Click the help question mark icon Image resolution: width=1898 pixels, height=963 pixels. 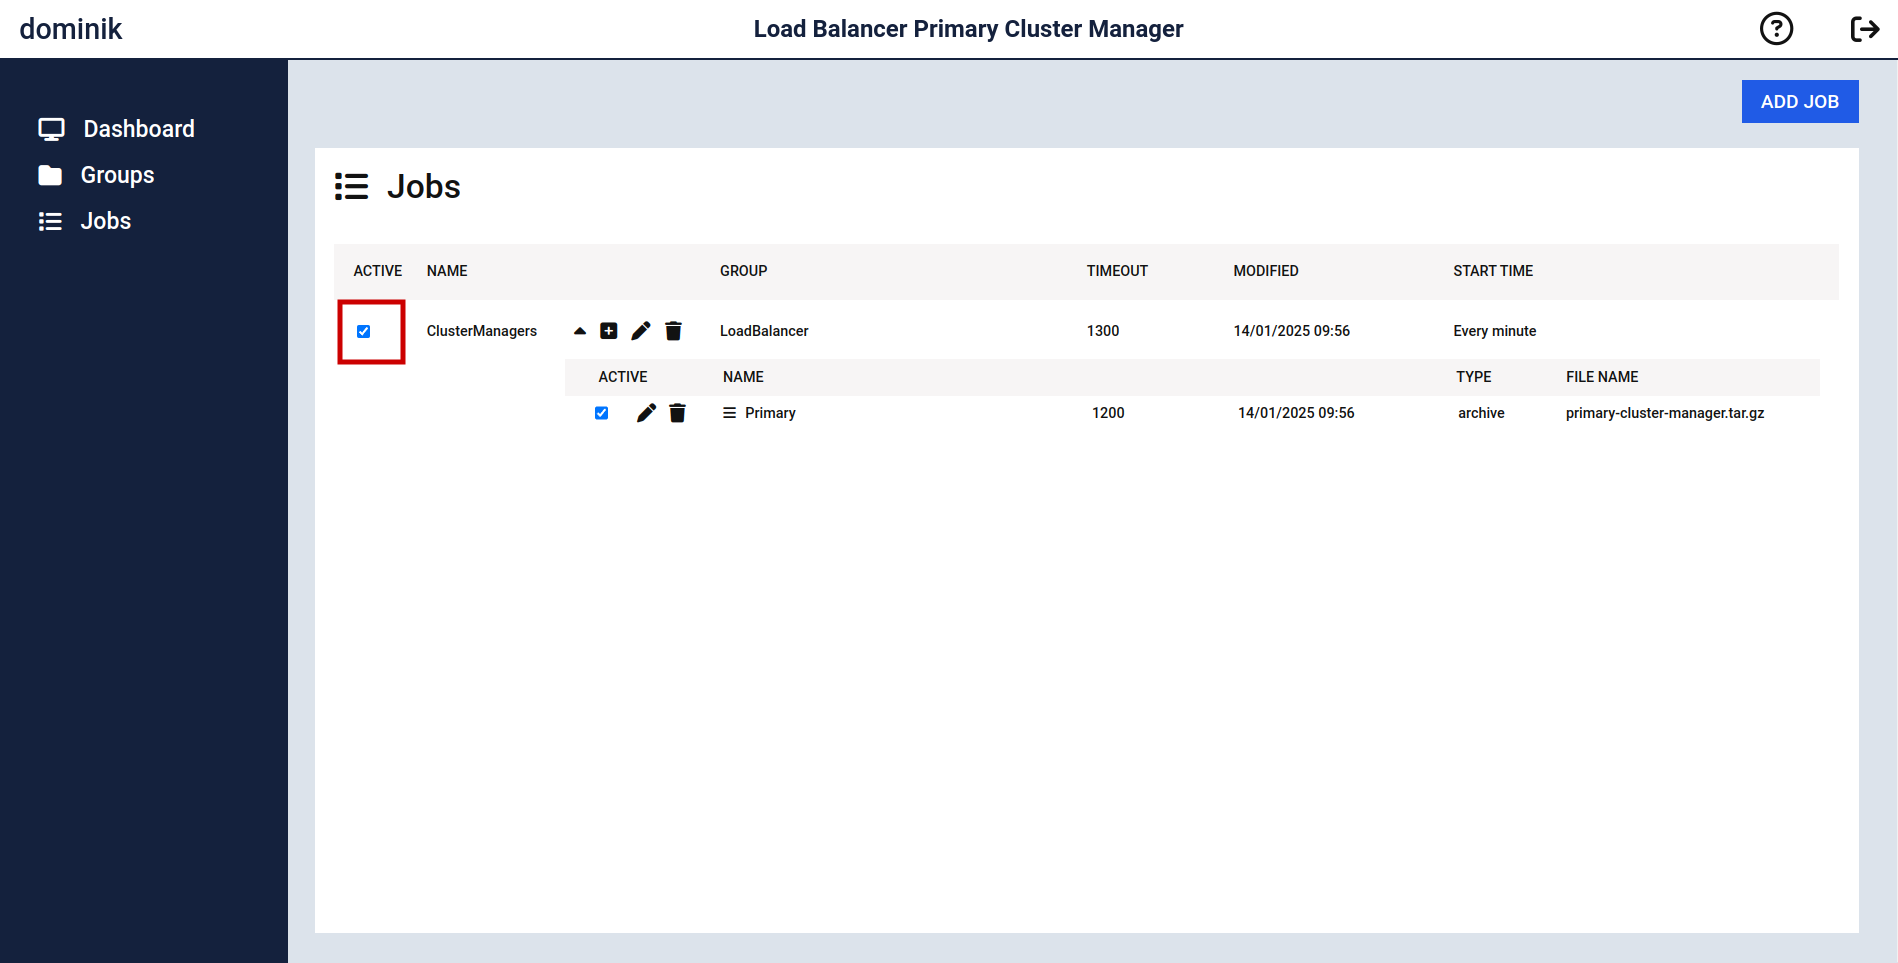(1776, 29)
